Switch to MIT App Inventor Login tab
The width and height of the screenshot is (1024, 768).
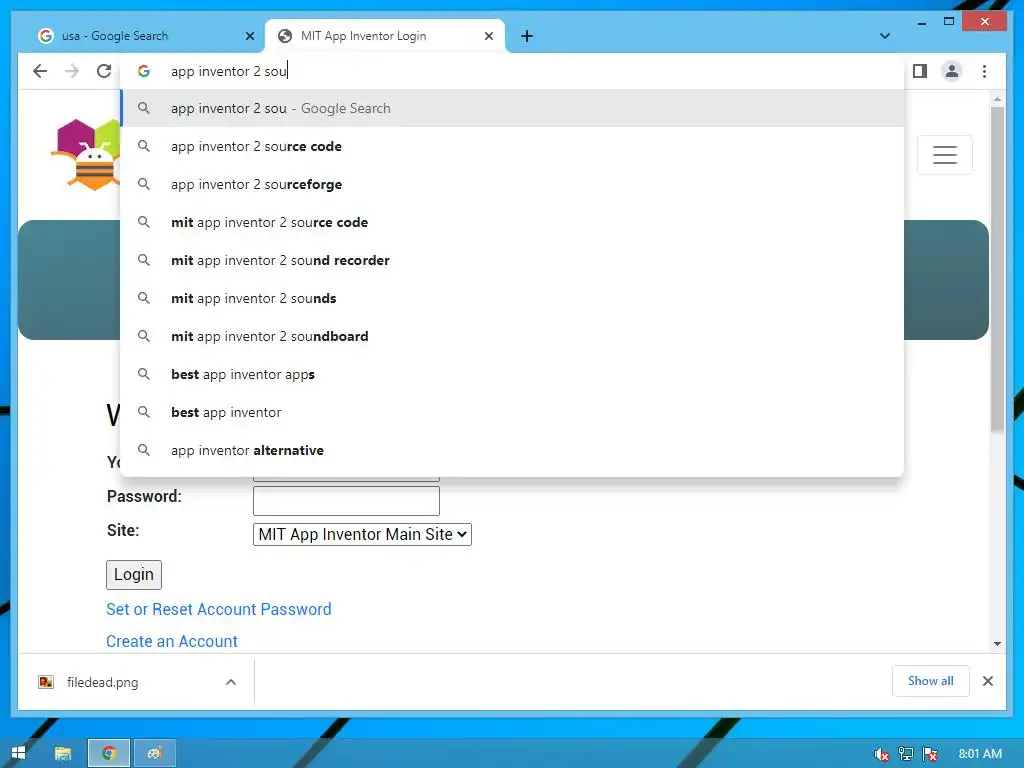coord(385,36)
